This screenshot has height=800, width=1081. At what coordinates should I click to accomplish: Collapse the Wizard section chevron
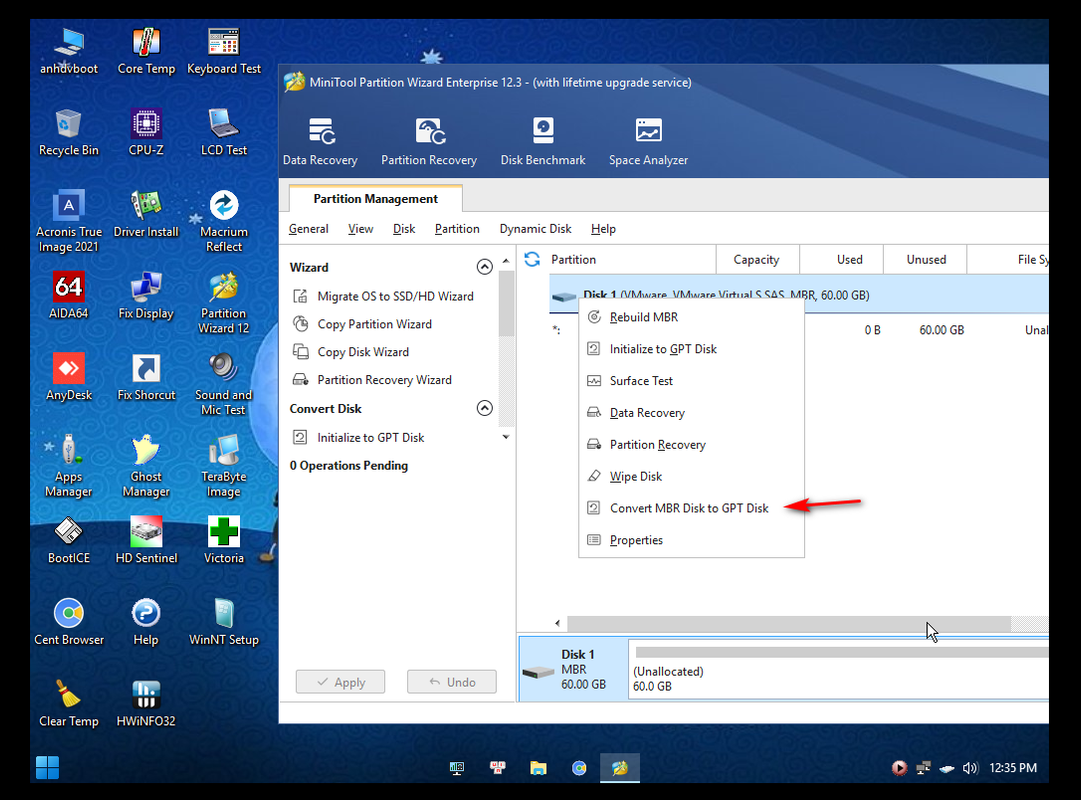coord(485,267)
